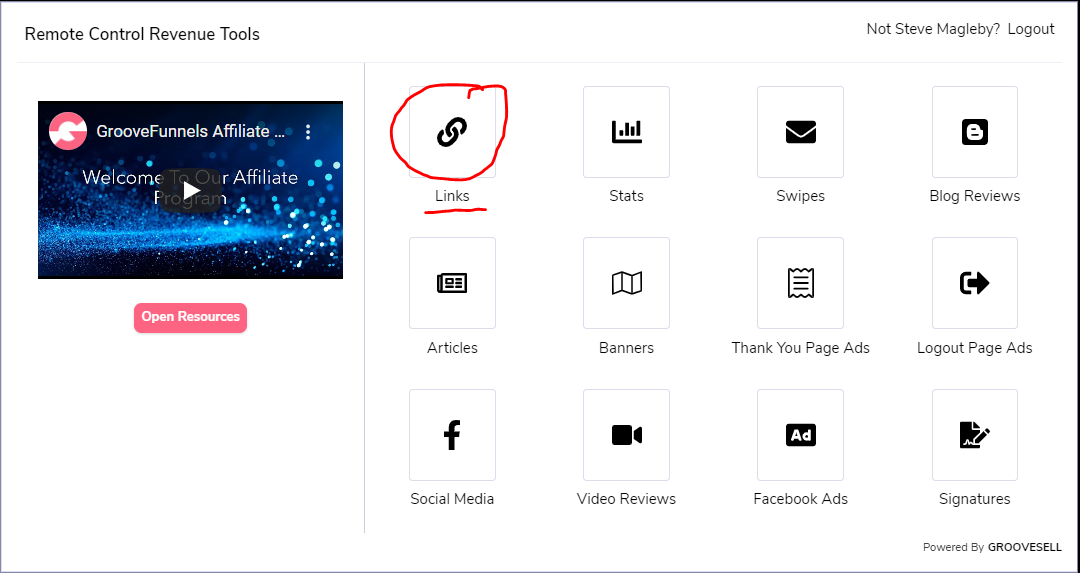The width and height of the screenshot is (1080, 573).
Task: Open the Articles newspaper icon
Action: 452,283
